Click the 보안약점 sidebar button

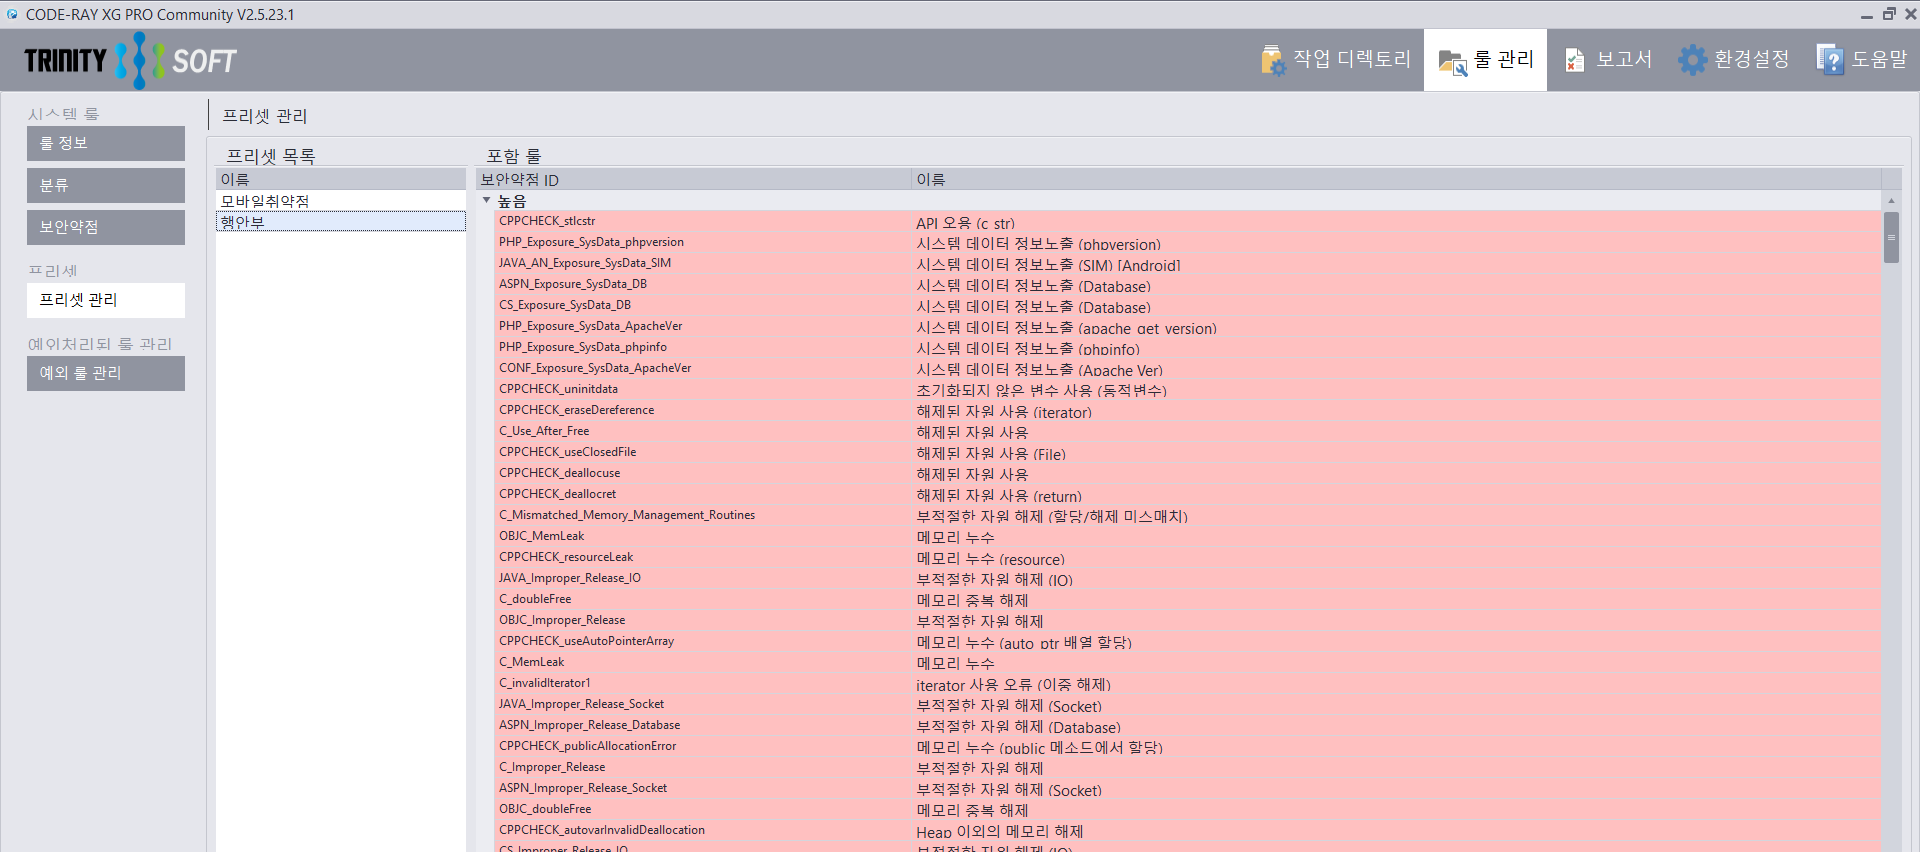click(x=106, y=227)
